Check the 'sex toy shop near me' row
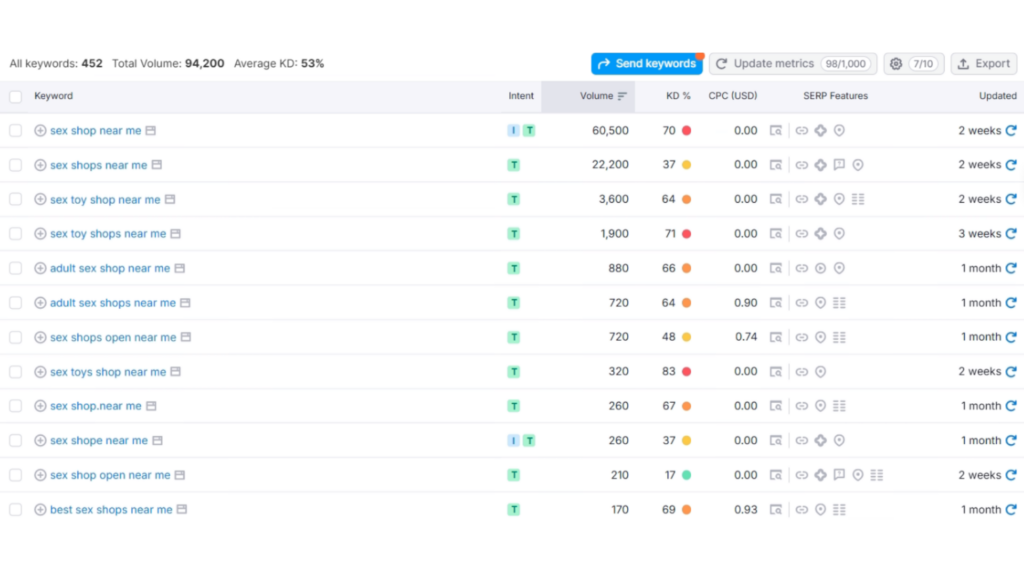Viewport: 1024px width, 576px height. [x=16, y=199]
